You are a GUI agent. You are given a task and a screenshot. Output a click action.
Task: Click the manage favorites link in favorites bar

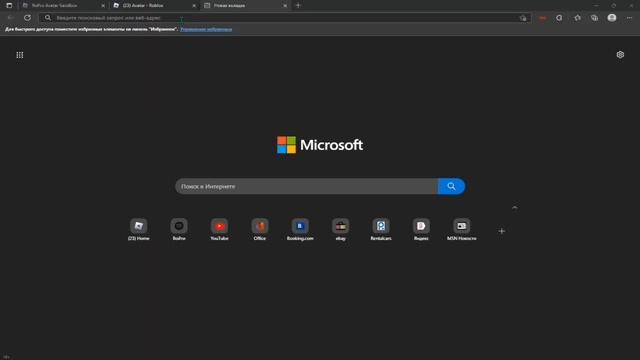(206, 29)
